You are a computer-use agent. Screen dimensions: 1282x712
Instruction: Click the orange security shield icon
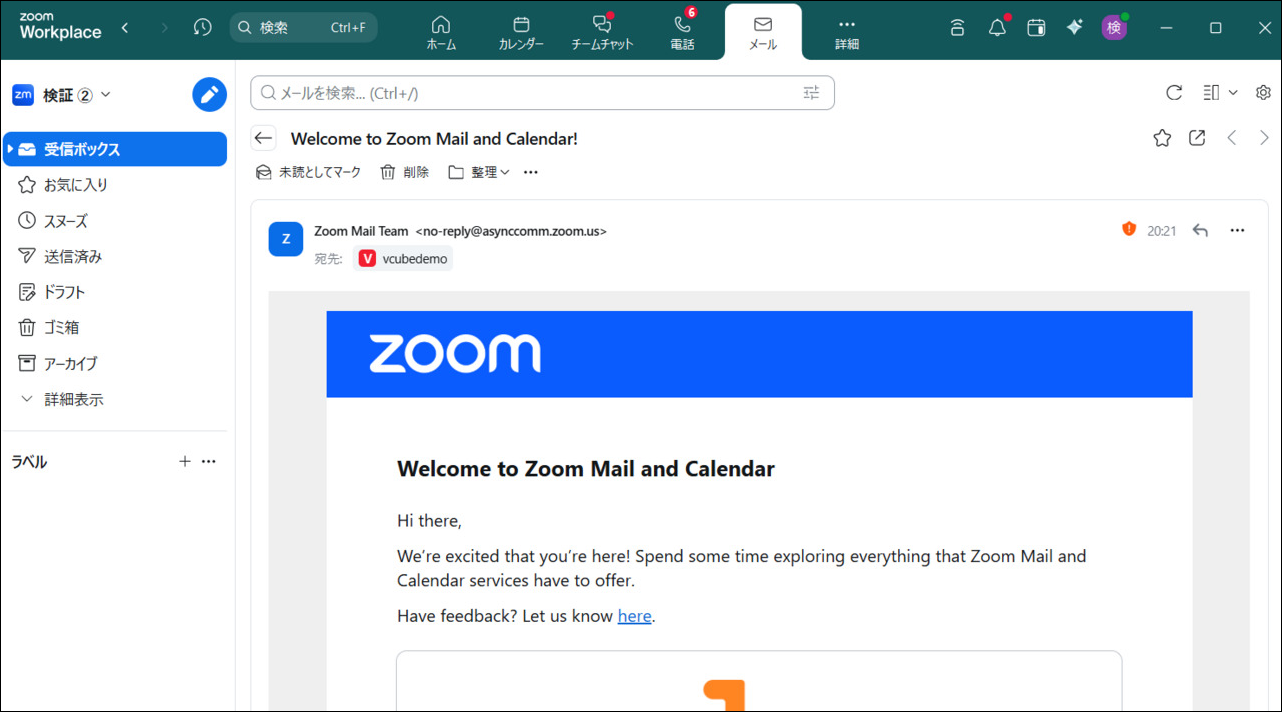[1129, 229]
